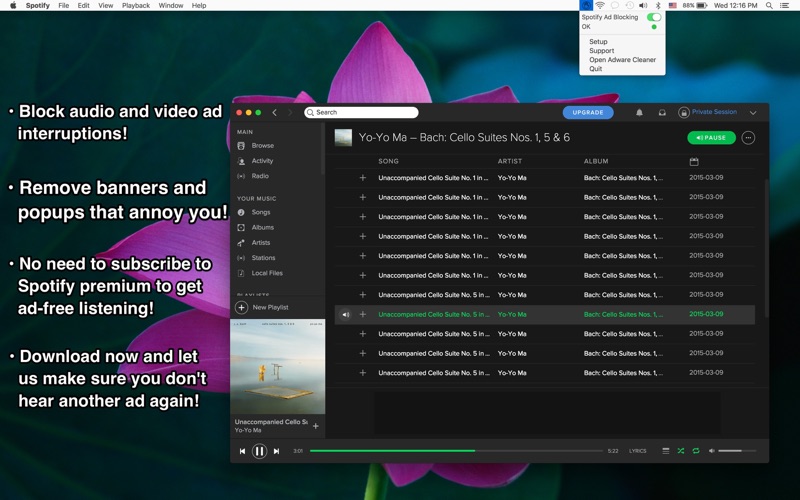
Task: Click the Spotify search field
Action: pyautogui.click(x=361, y=112)
